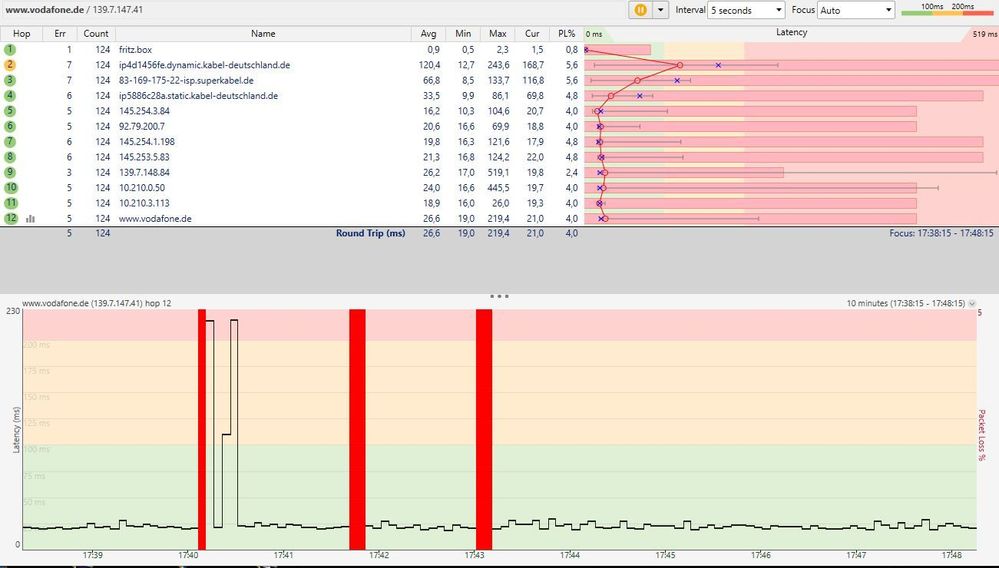
Task: Select hop 11 green circle icon
Action: tap(11, 203)
